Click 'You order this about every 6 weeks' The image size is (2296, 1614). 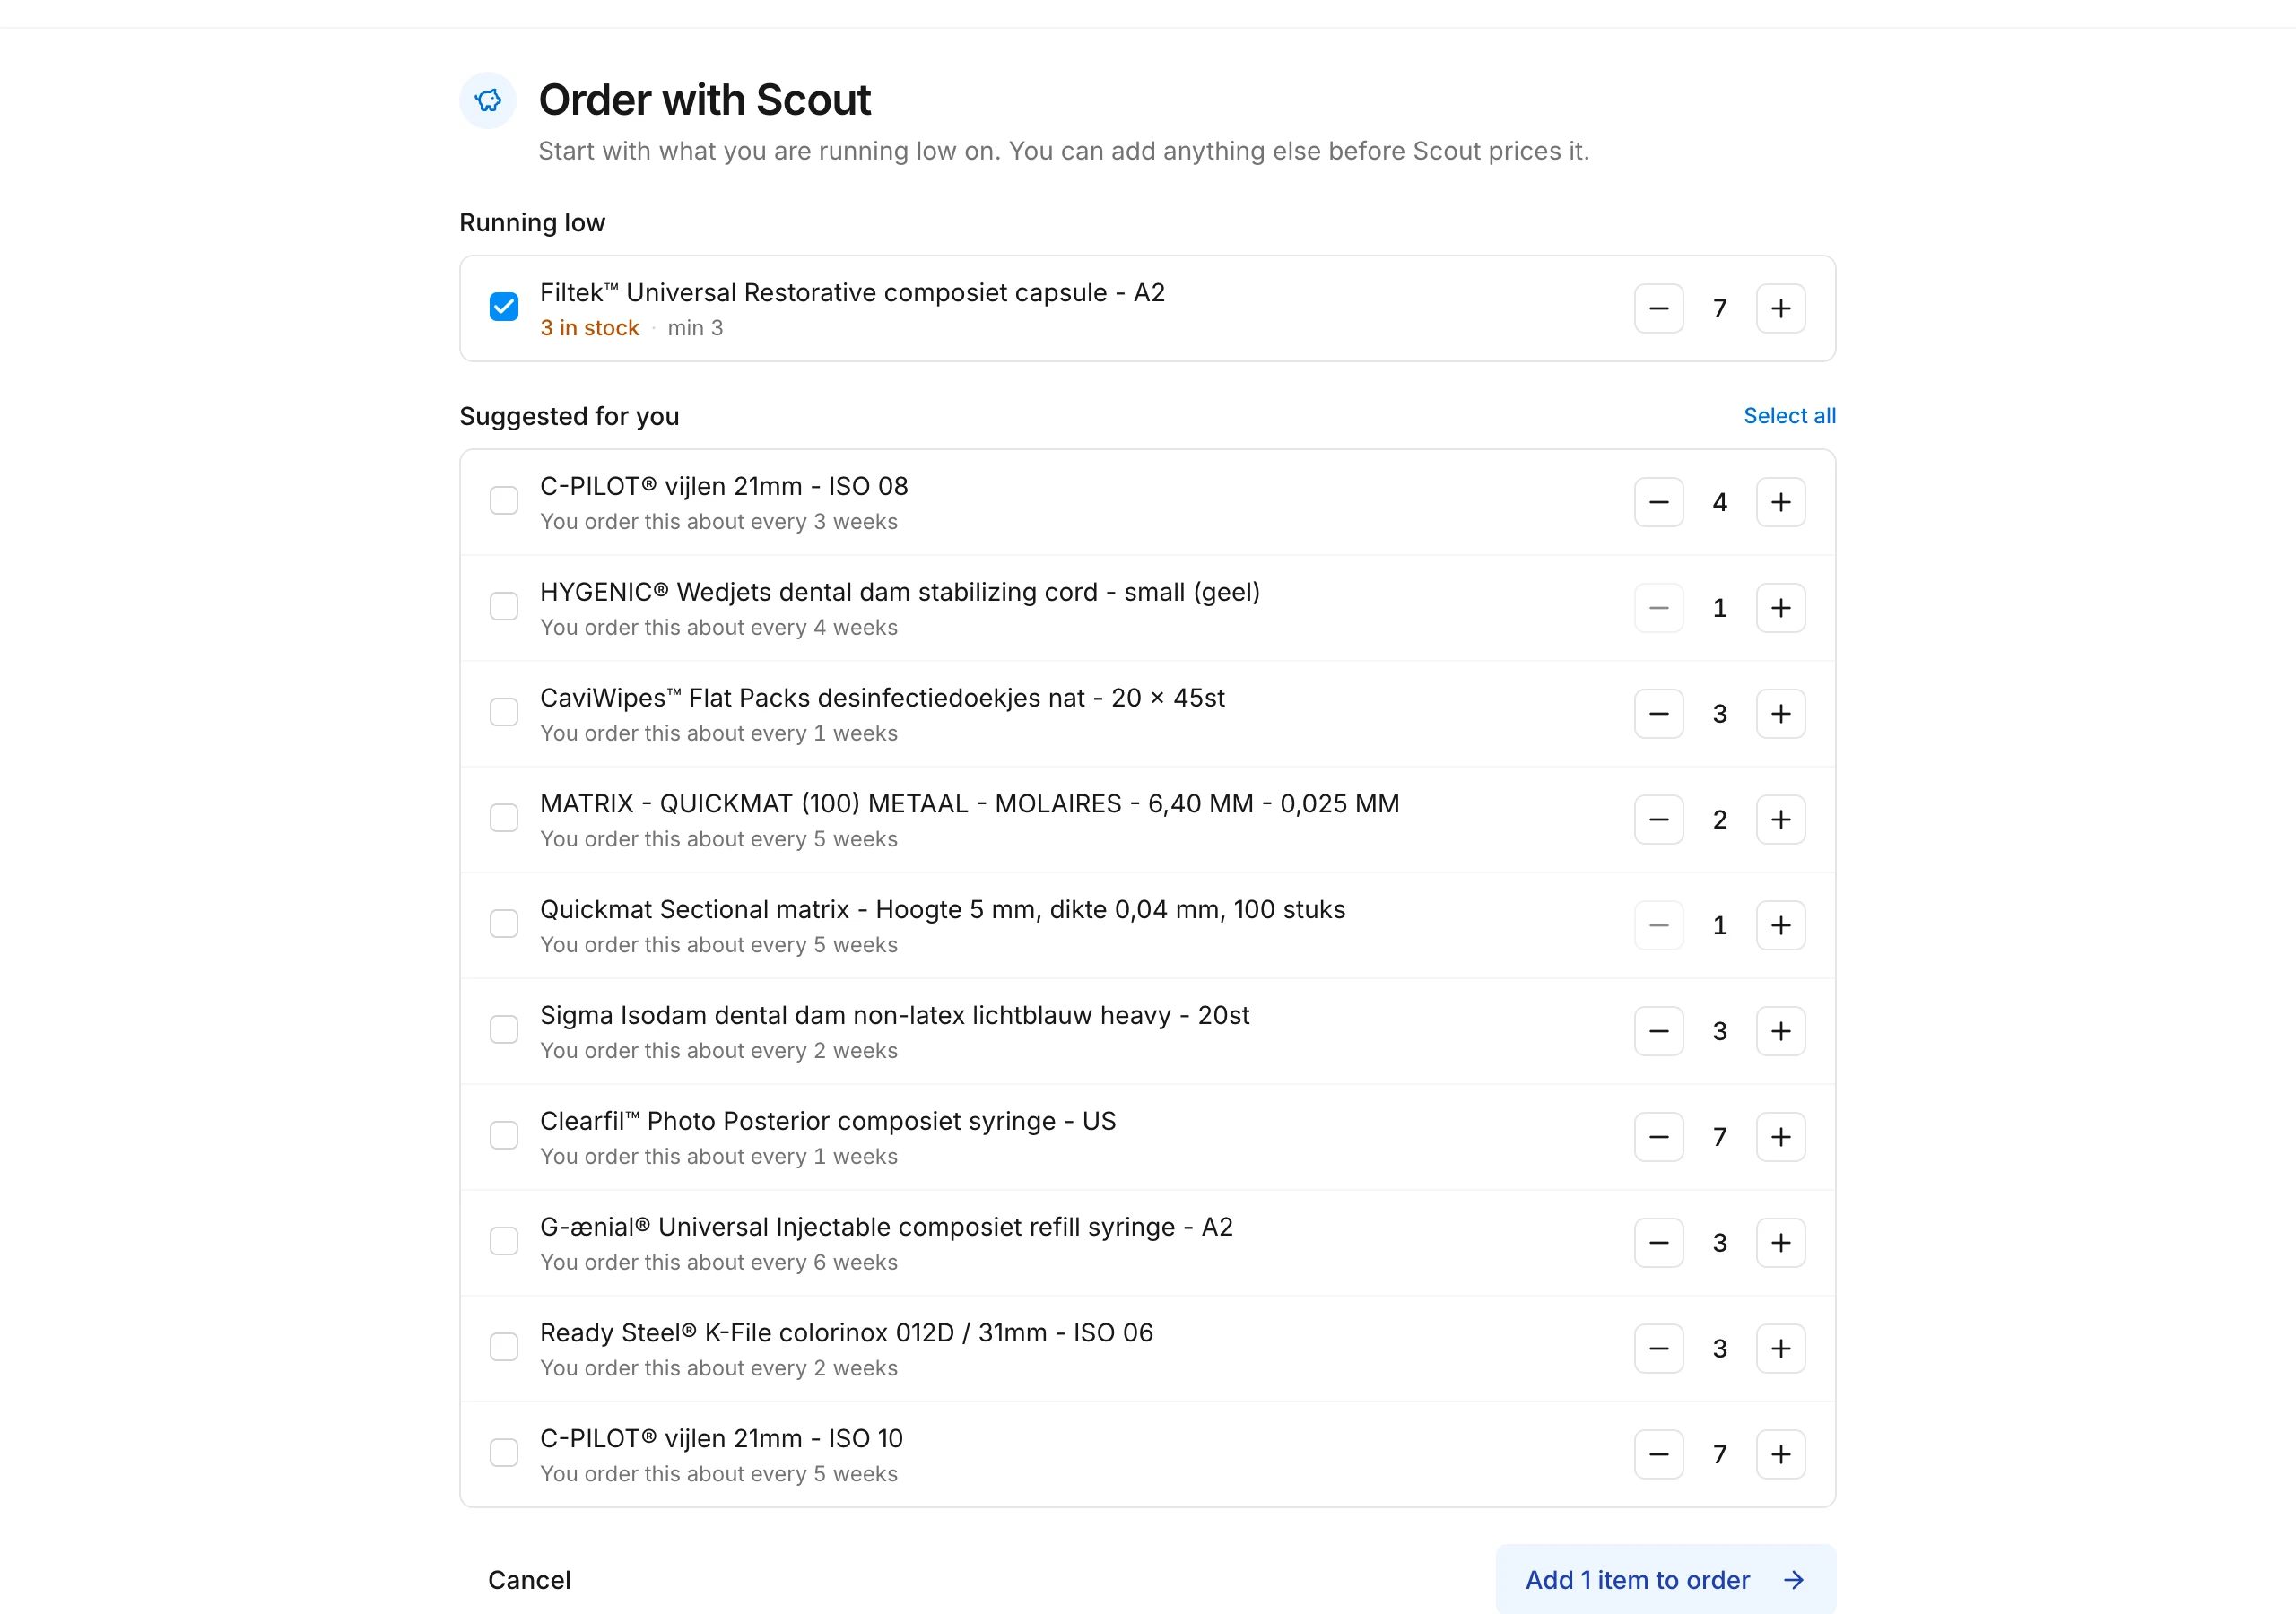pos(719,1262)
